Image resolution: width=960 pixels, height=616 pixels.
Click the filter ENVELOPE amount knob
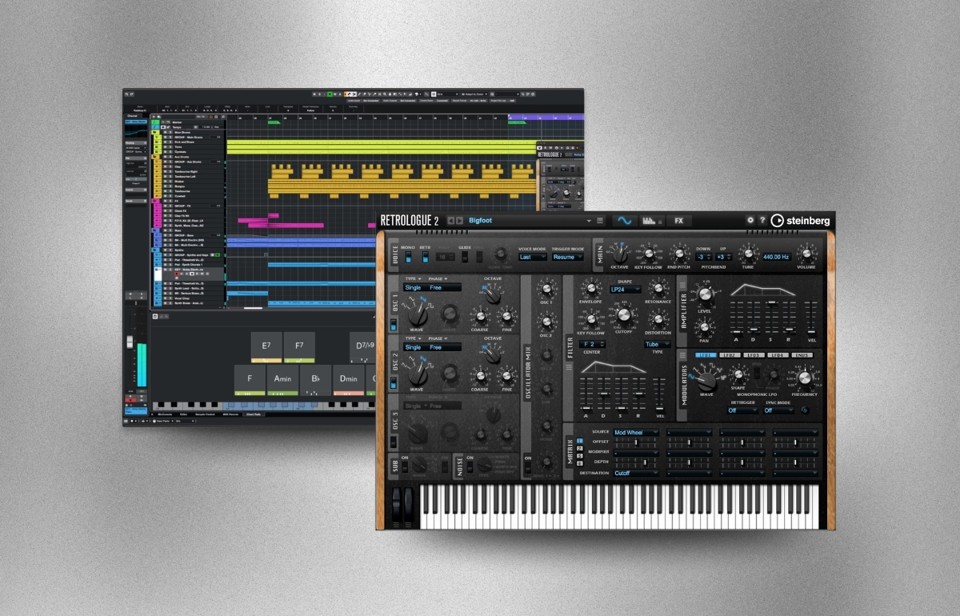click(x=590, y=288)
